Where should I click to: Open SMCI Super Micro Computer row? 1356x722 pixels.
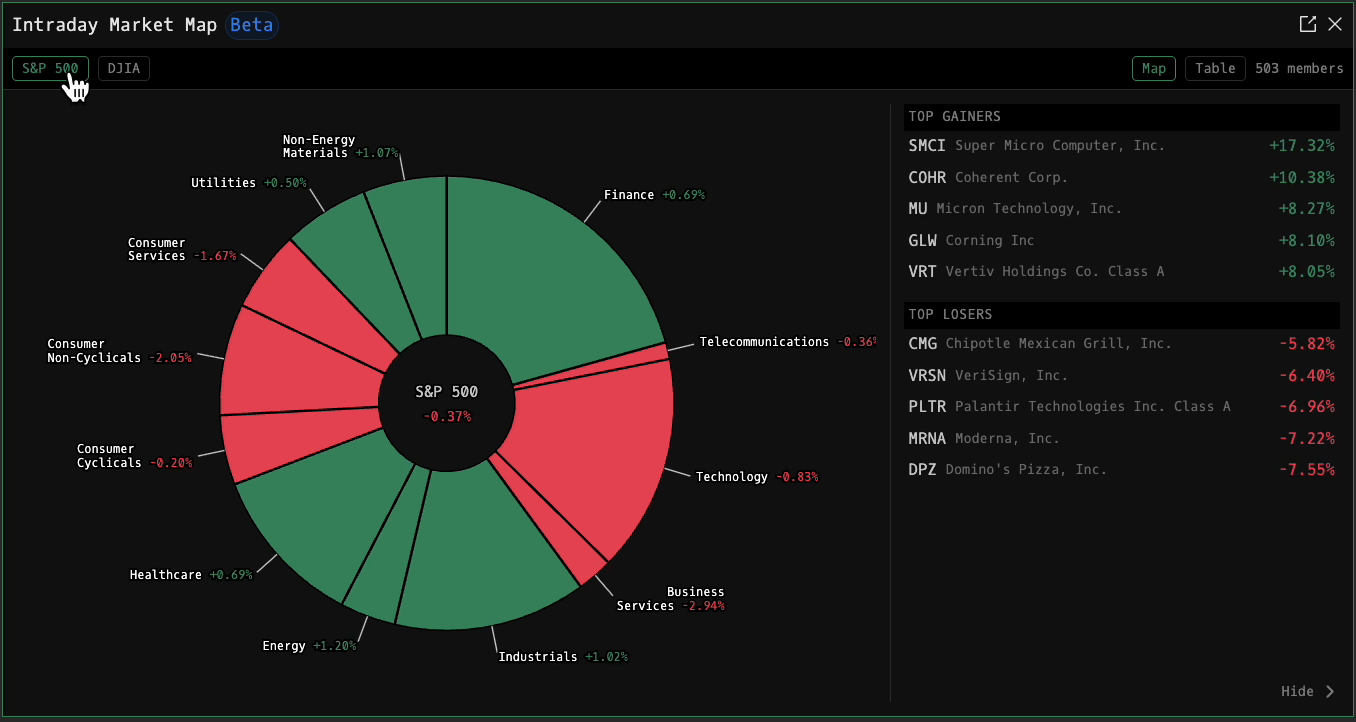[x=1122, y=145]
